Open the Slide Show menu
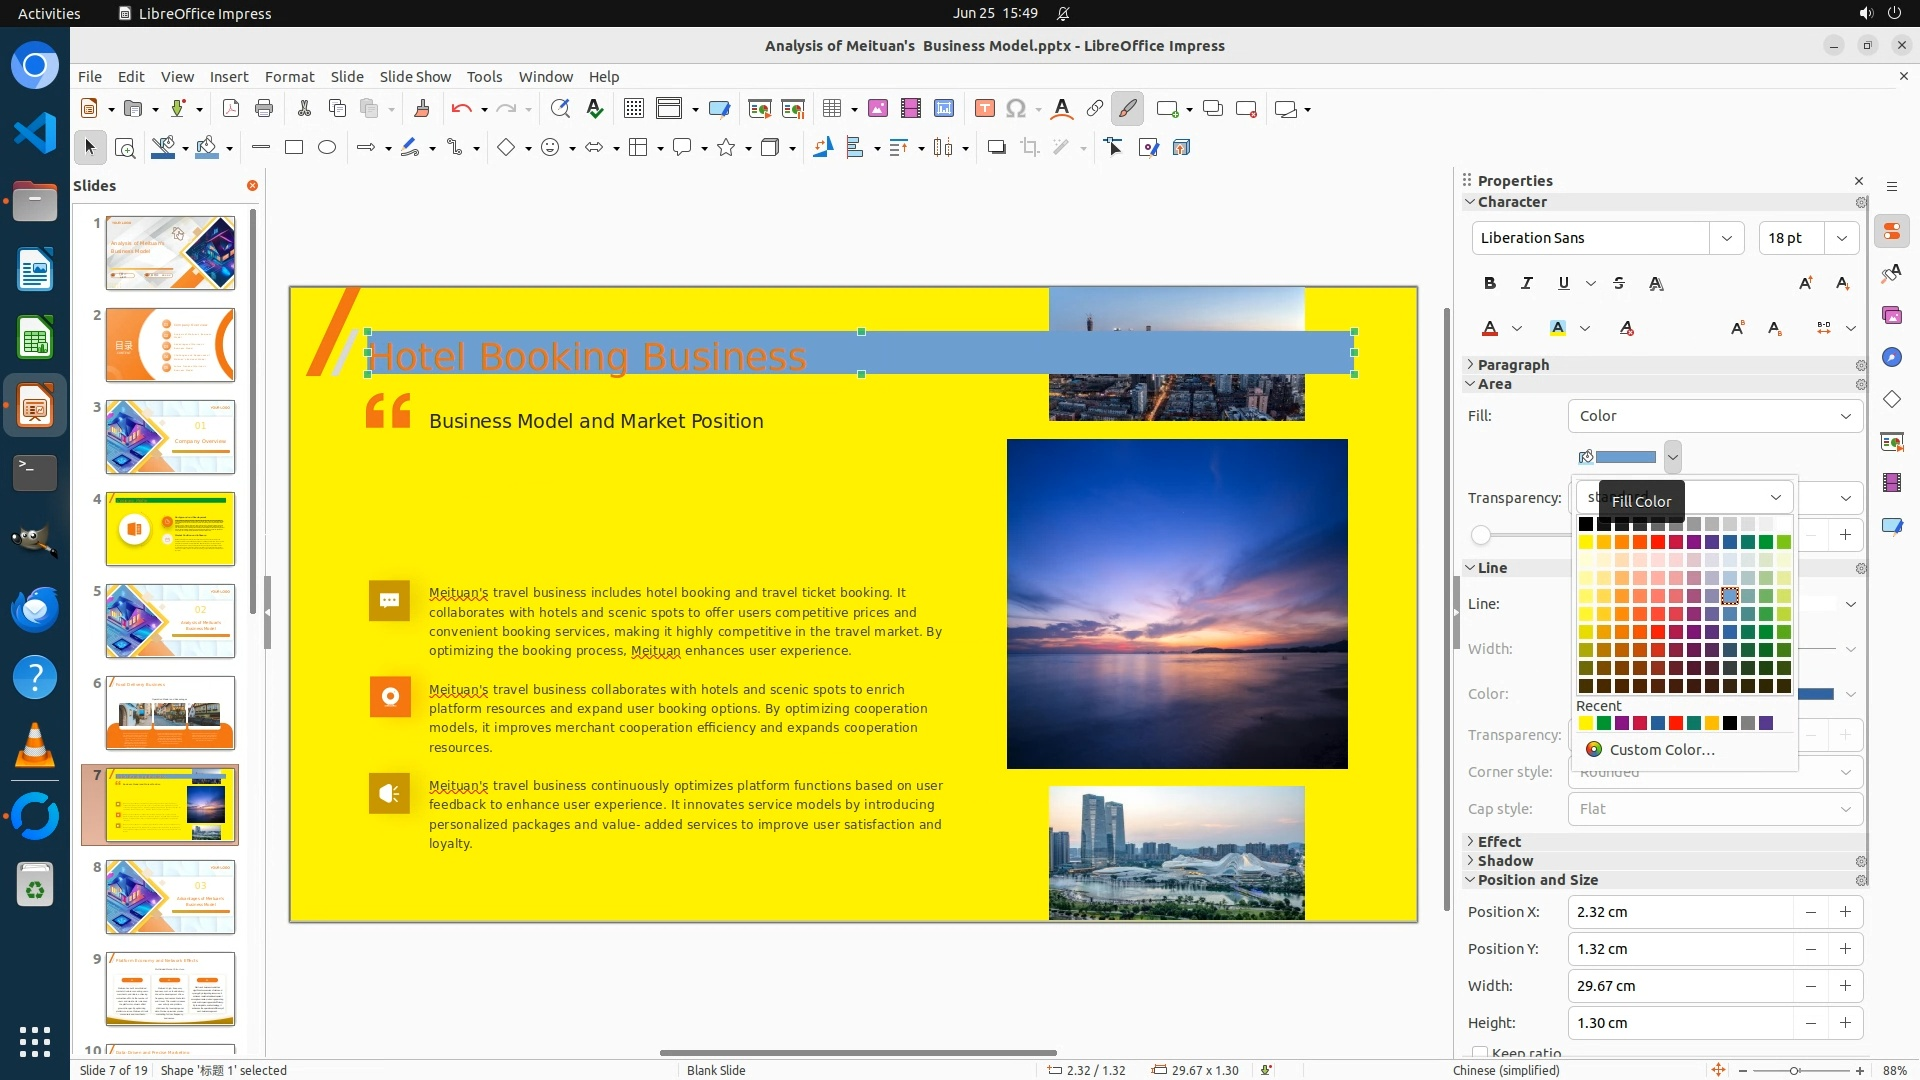The height and width of the screenshot is (1080, 1920). click(x=414, y=77)
